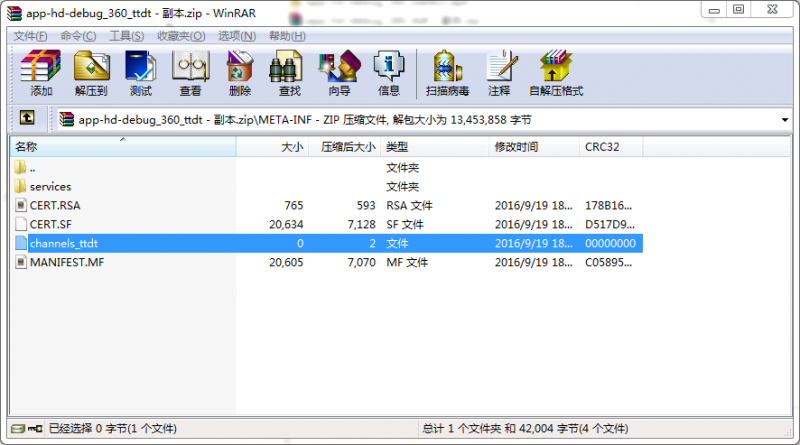
Task: Expand the archive path dropdown
Action: click(784, 120)
